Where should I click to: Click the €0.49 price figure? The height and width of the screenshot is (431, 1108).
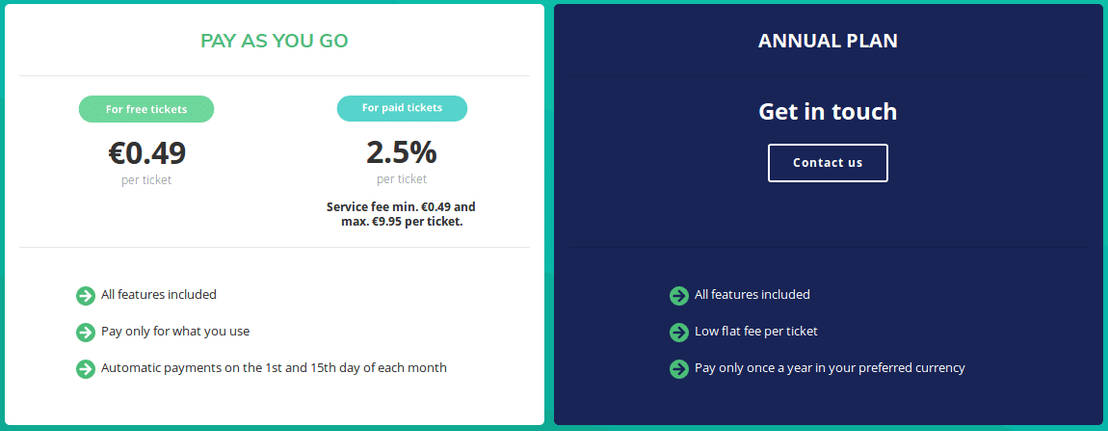pyautogui.click(x=147, y=153)
